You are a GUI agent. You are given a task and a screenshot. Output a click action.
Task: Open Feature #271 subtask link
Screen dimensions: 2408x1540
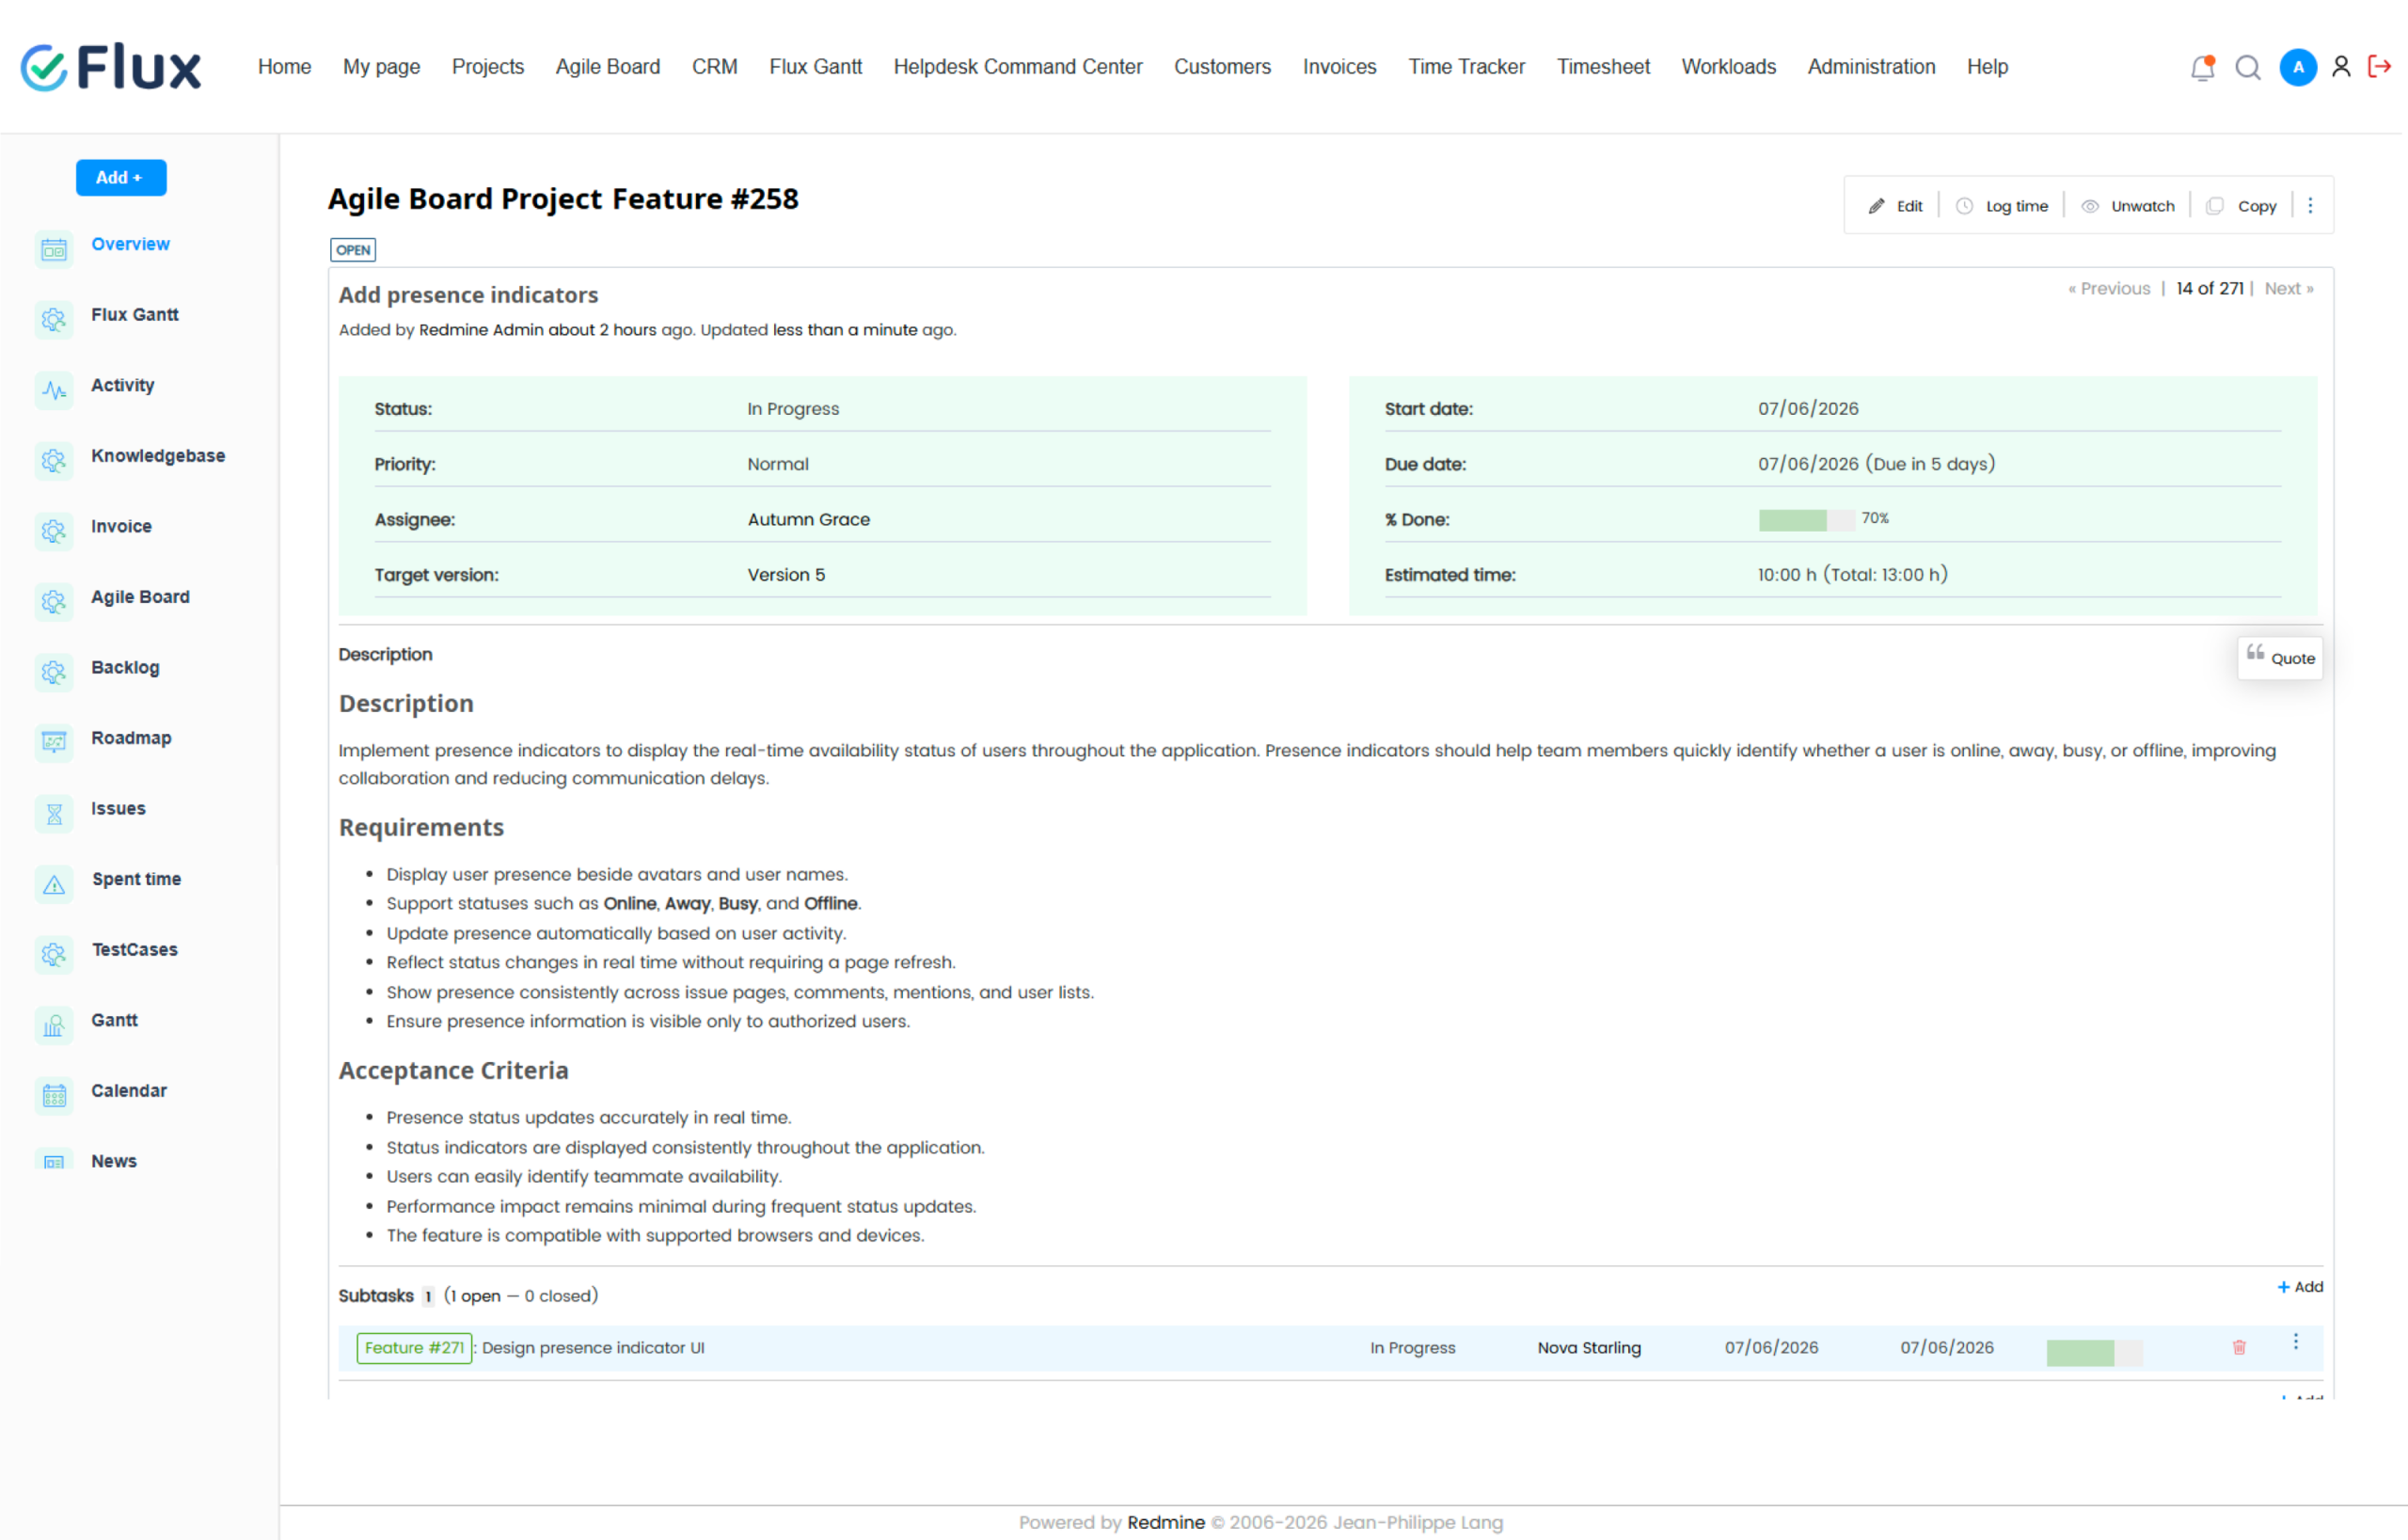pos(414,1348)
